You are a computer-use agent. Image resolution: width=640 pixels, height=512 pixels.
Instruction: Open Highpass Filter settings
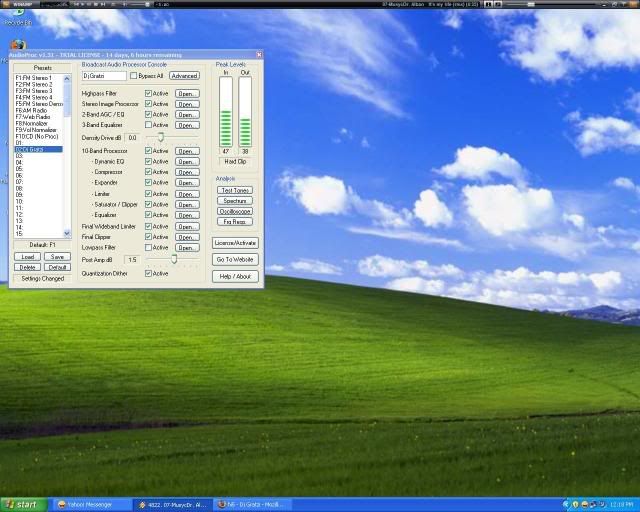(x=187, y=93)
